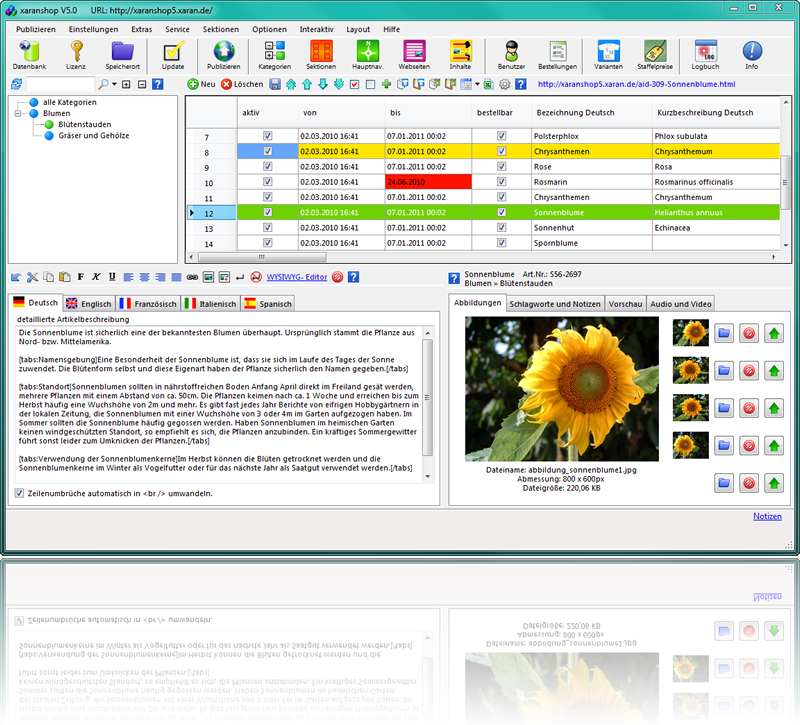Click the magnifier search icon
Viewport: 800px width, 725px height.
click(103, 84)
